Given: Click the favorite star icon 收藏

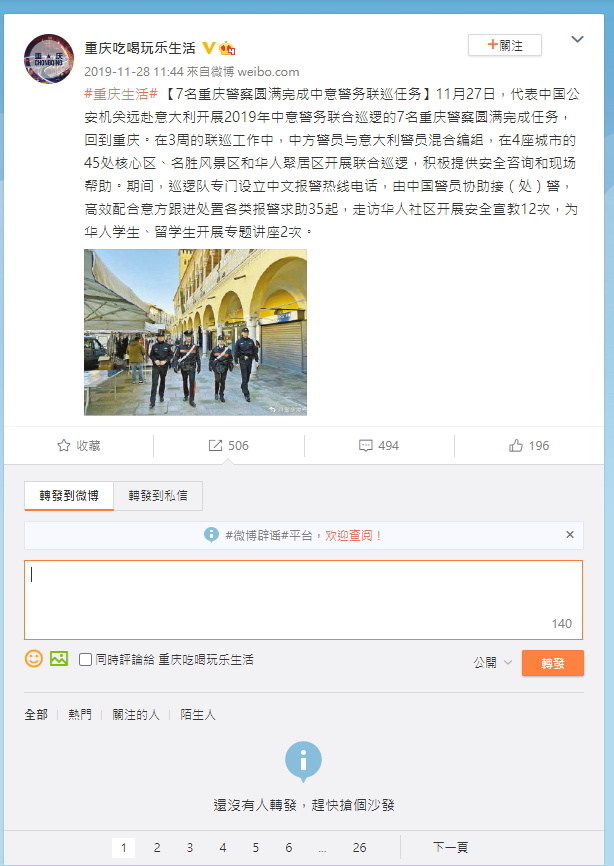Looking at the screenshot, I should [64, 446].
